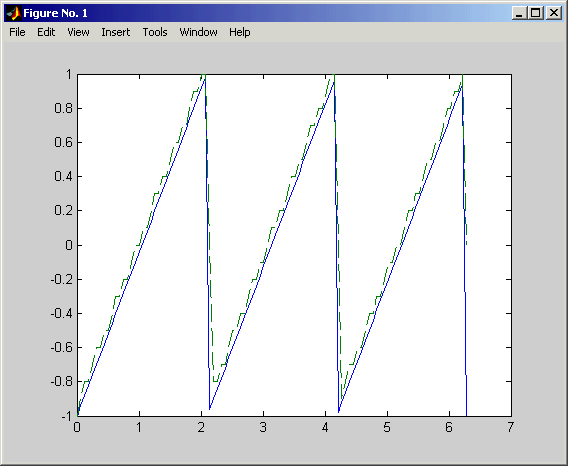Open the Tools menu
This screenshot has height=466, width=568.
point(155,32)
